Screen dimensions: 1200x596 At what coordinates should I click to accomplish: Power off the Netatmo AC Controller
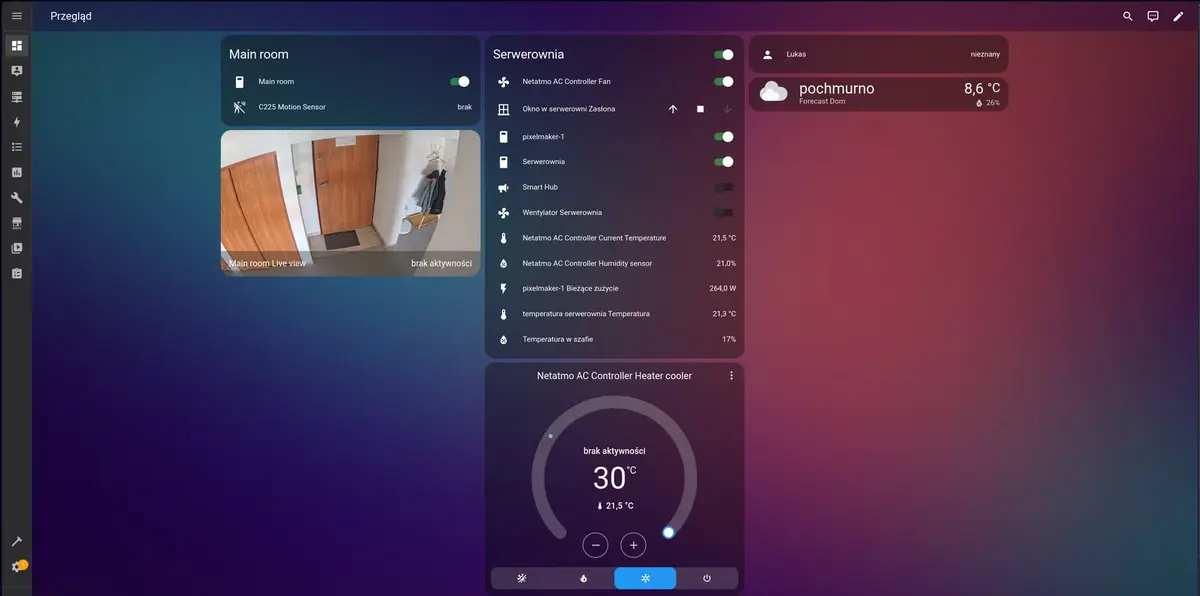pos(707,578)
